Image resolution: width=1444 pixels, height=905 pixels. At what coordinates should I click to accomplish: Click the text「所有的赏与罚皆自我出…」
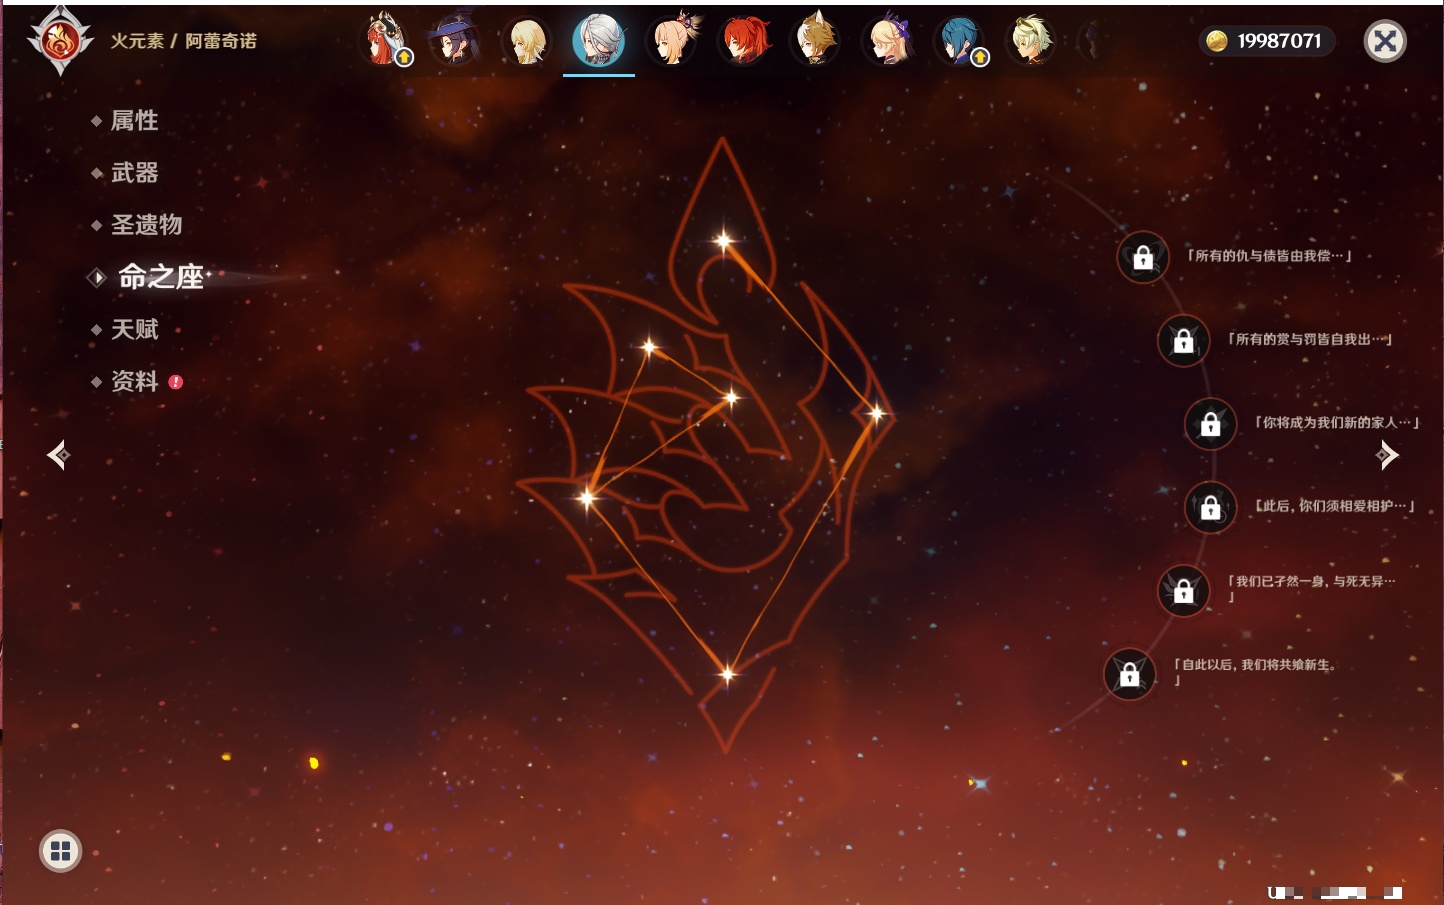pyautogui.click(x=1310, y=339)
